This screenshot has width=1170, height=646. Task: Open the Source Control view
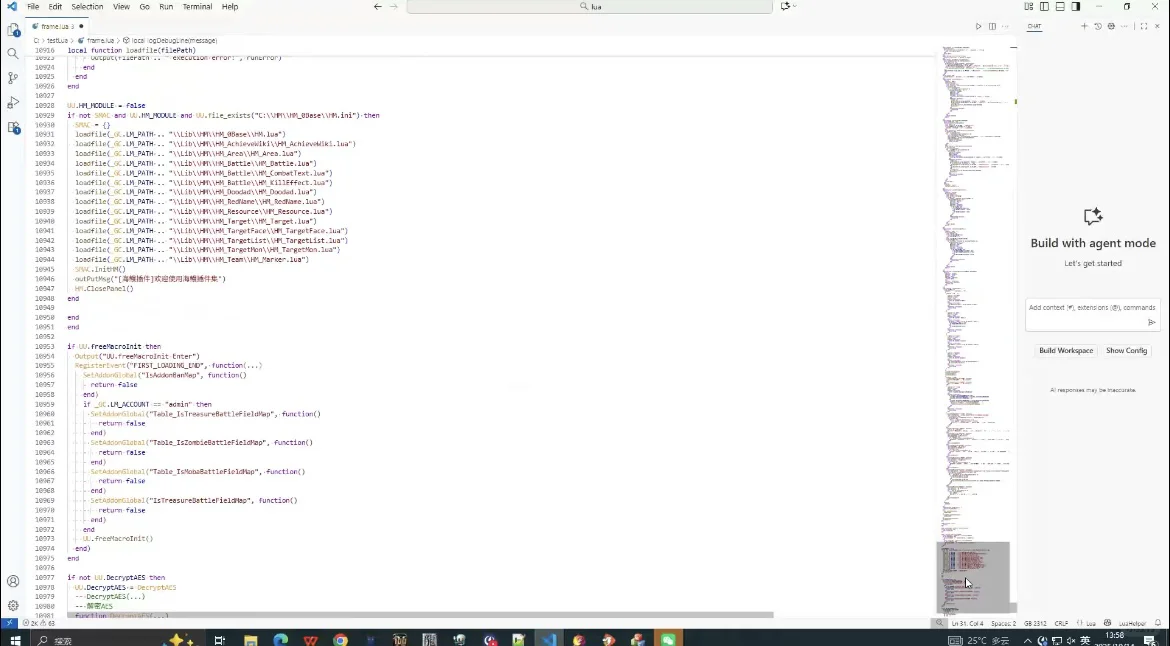point(13,78)
